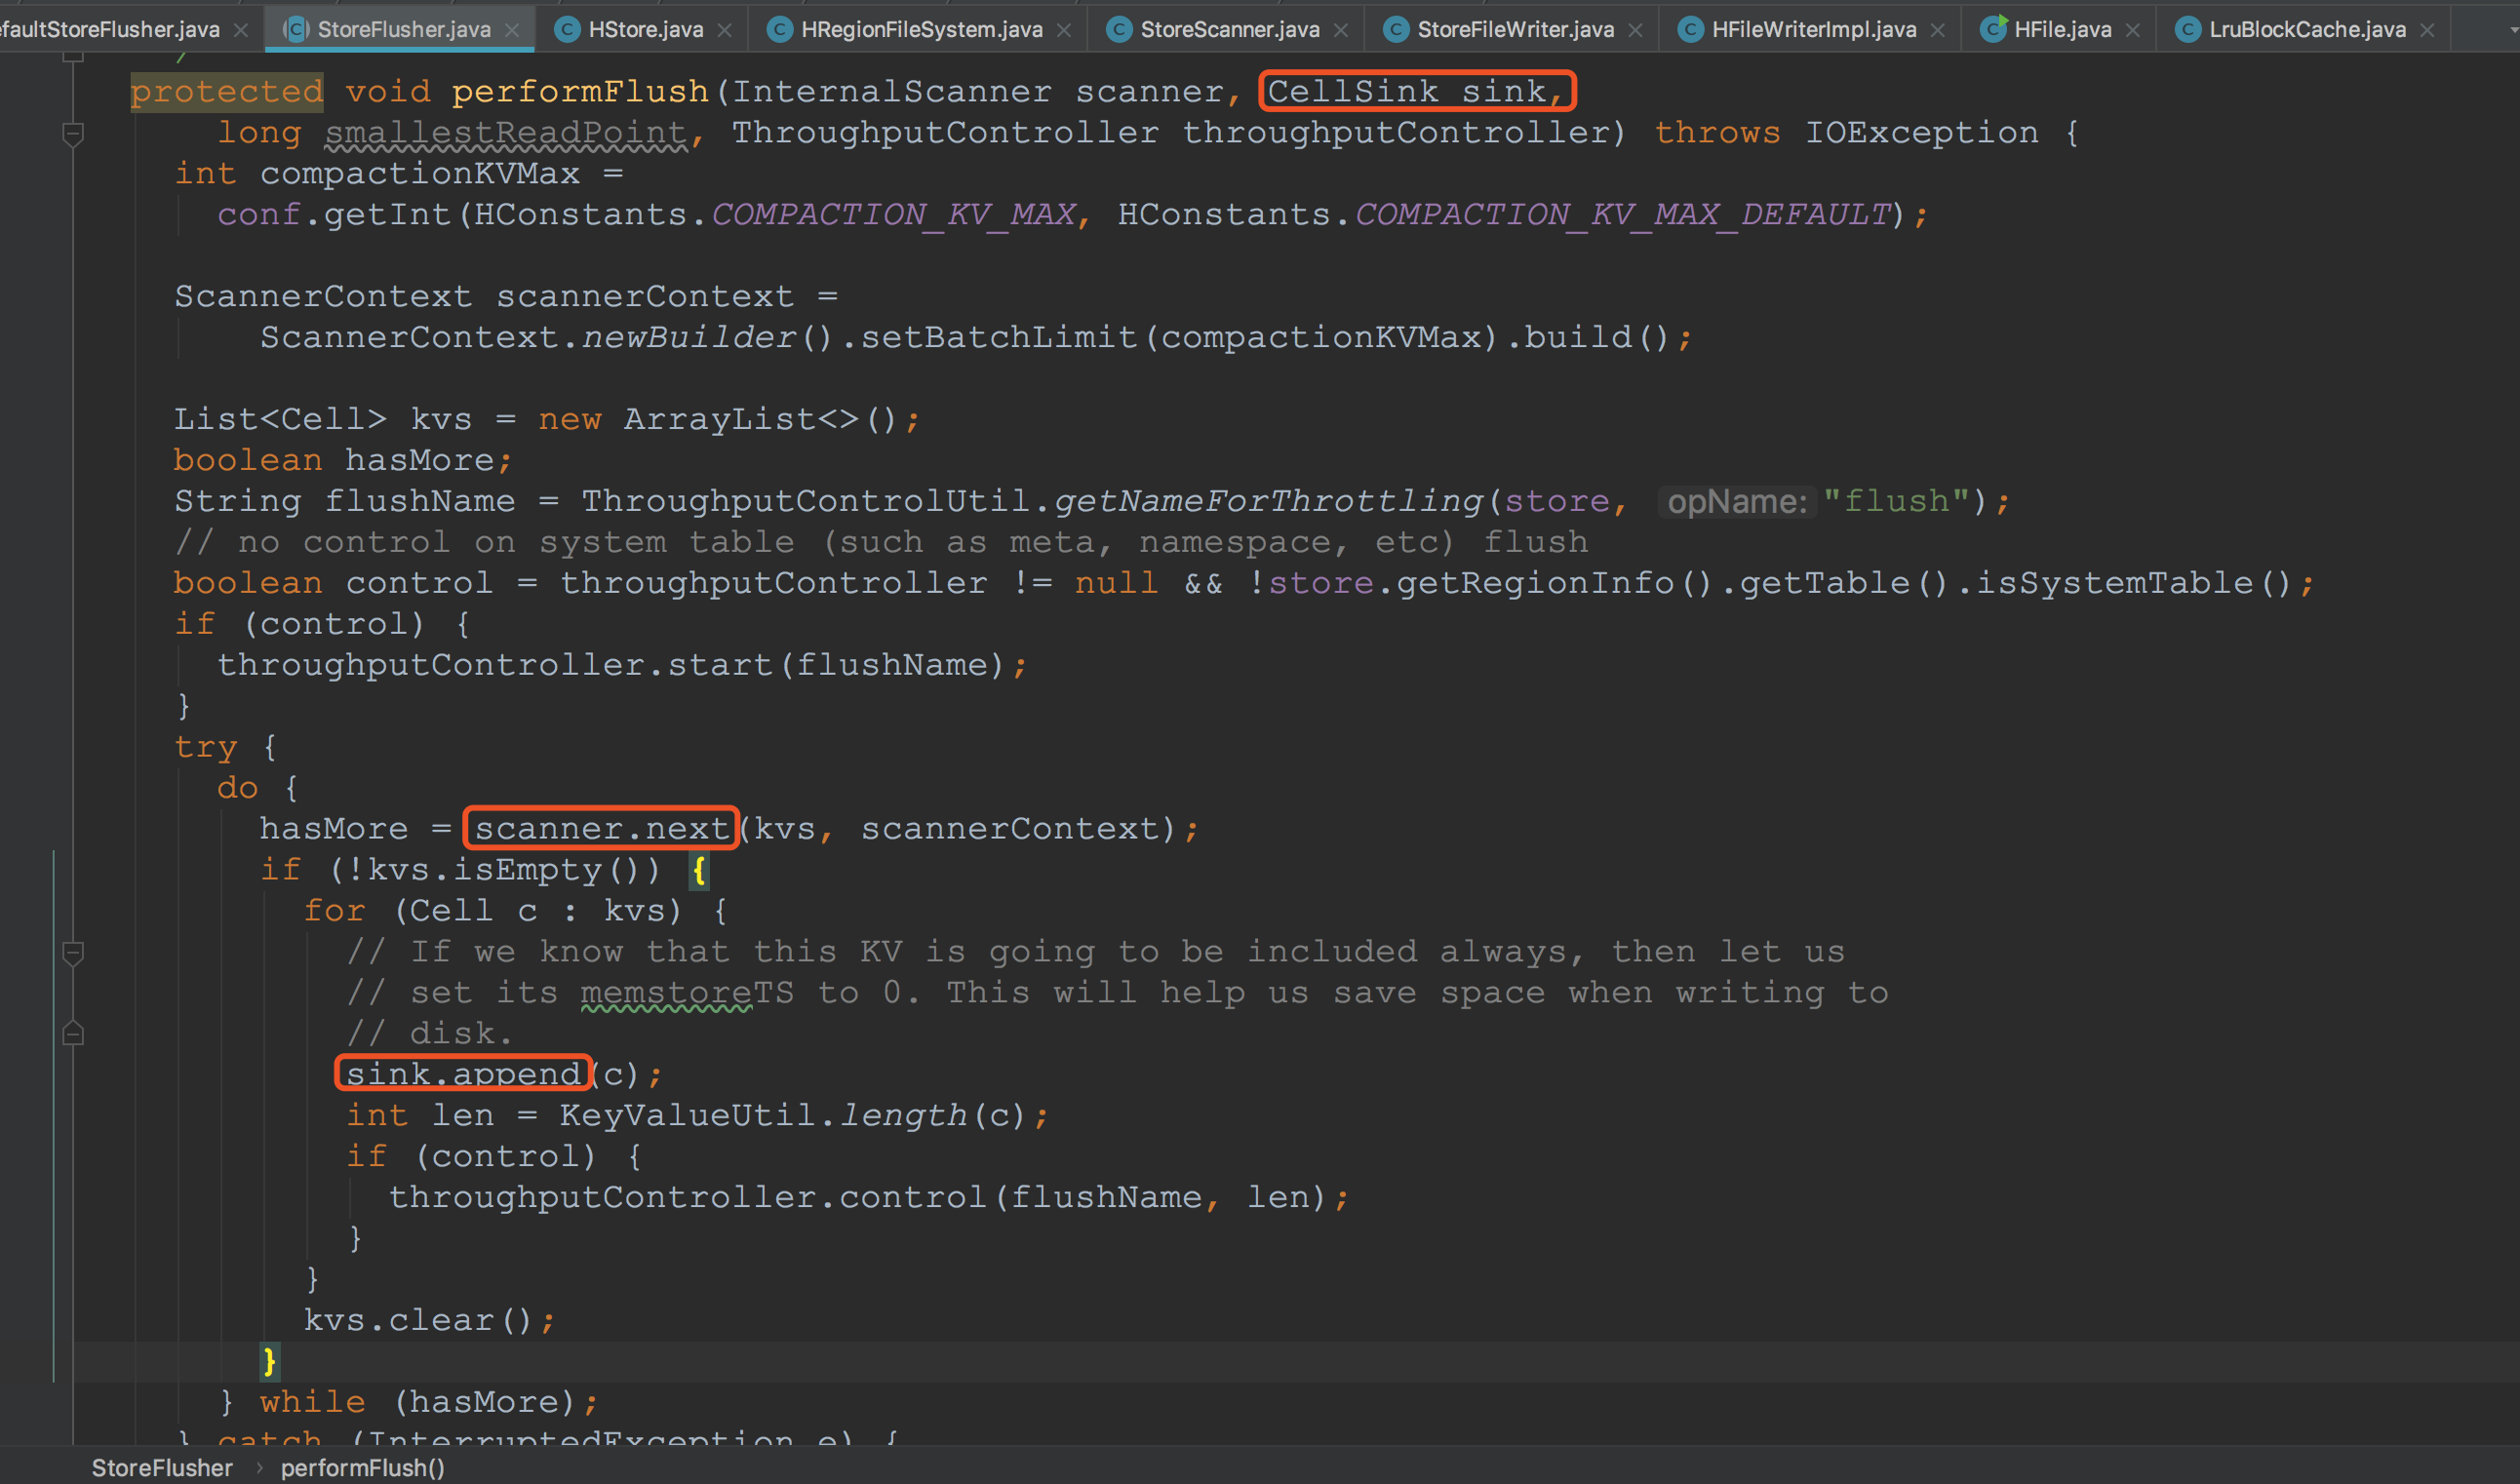This screenshot has width=2520, height=1484.
Task: Close the HRegionFileSystem.java tab
Action: point(1064,30)
